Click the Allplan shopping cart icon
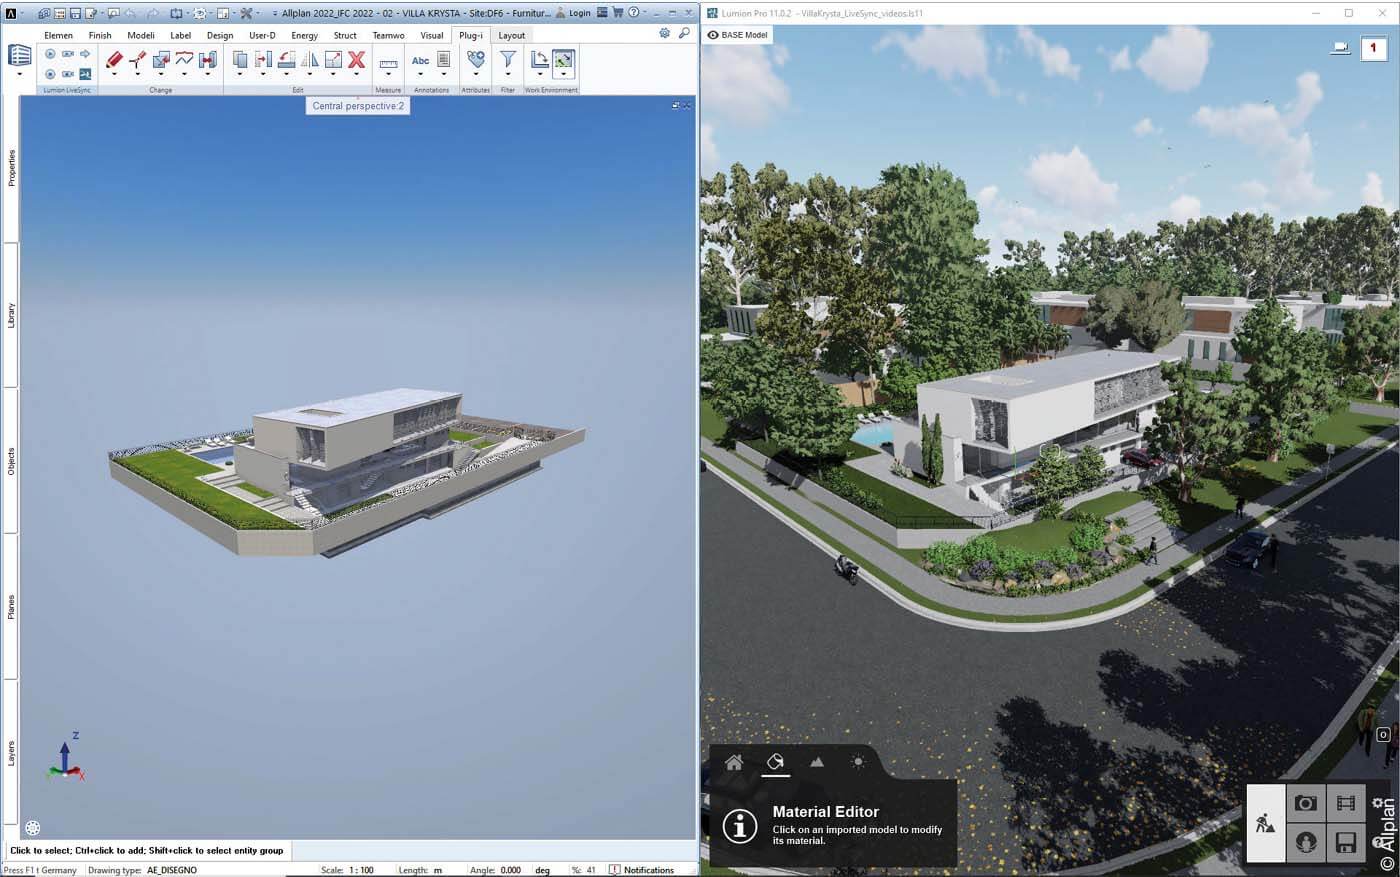Image resolution: width=1400 pixels, height=877 pixels. tap(617, 13)
